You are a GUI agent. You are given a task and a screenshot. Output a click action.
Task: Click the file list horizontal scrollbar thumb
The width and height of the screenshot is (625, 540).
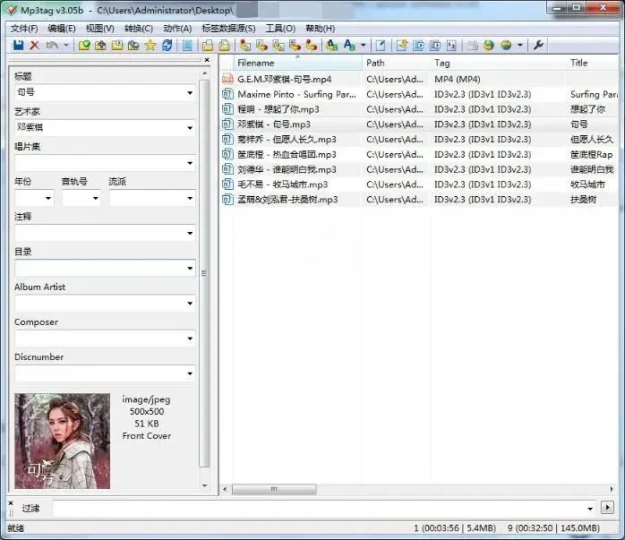274,489
